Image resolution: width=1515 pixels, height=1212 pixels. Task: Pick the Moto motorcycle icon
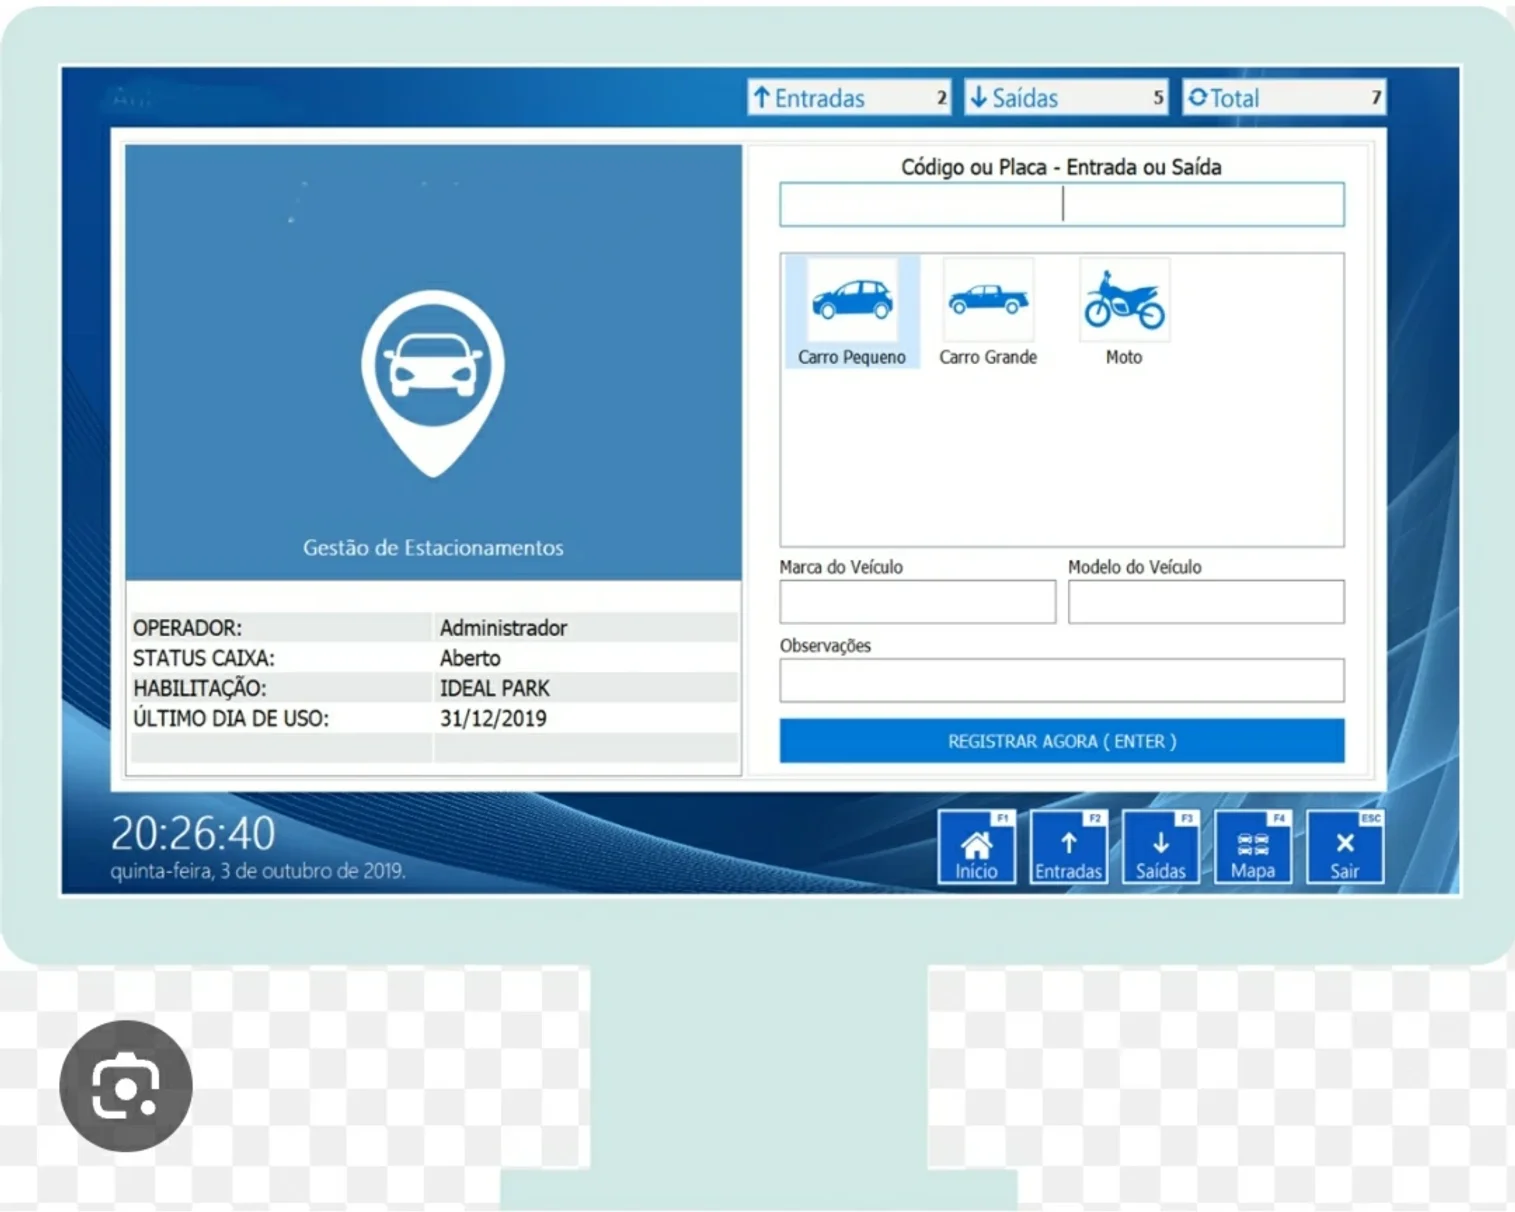pyautogui.click(x=1124, y=312)
